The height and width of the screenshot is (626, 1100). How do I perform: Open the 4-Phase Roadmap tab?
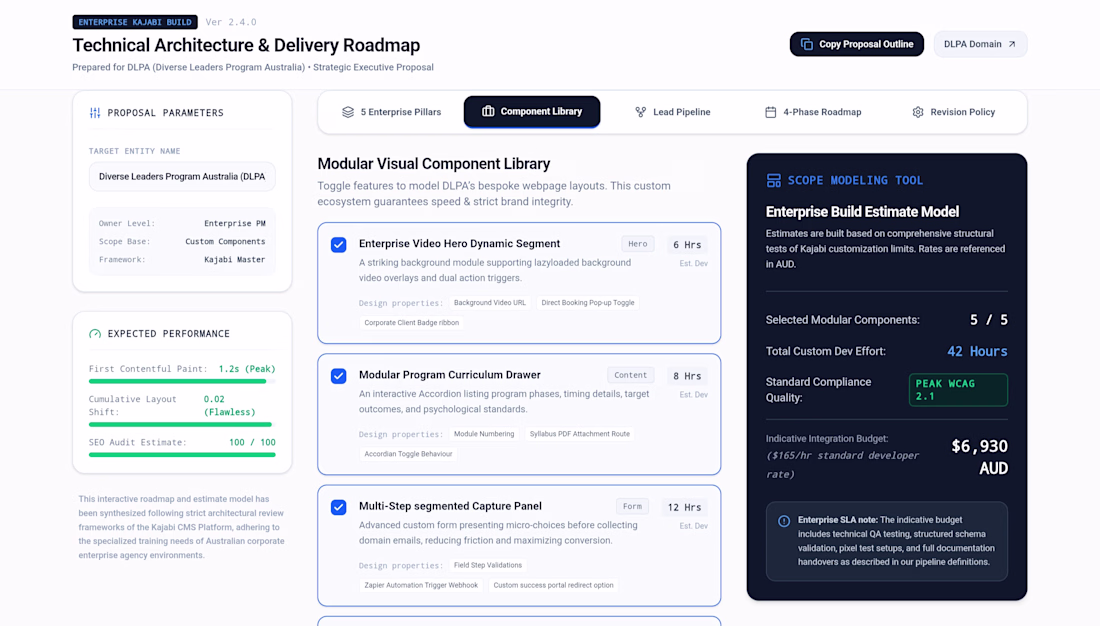tap(813, 112)
